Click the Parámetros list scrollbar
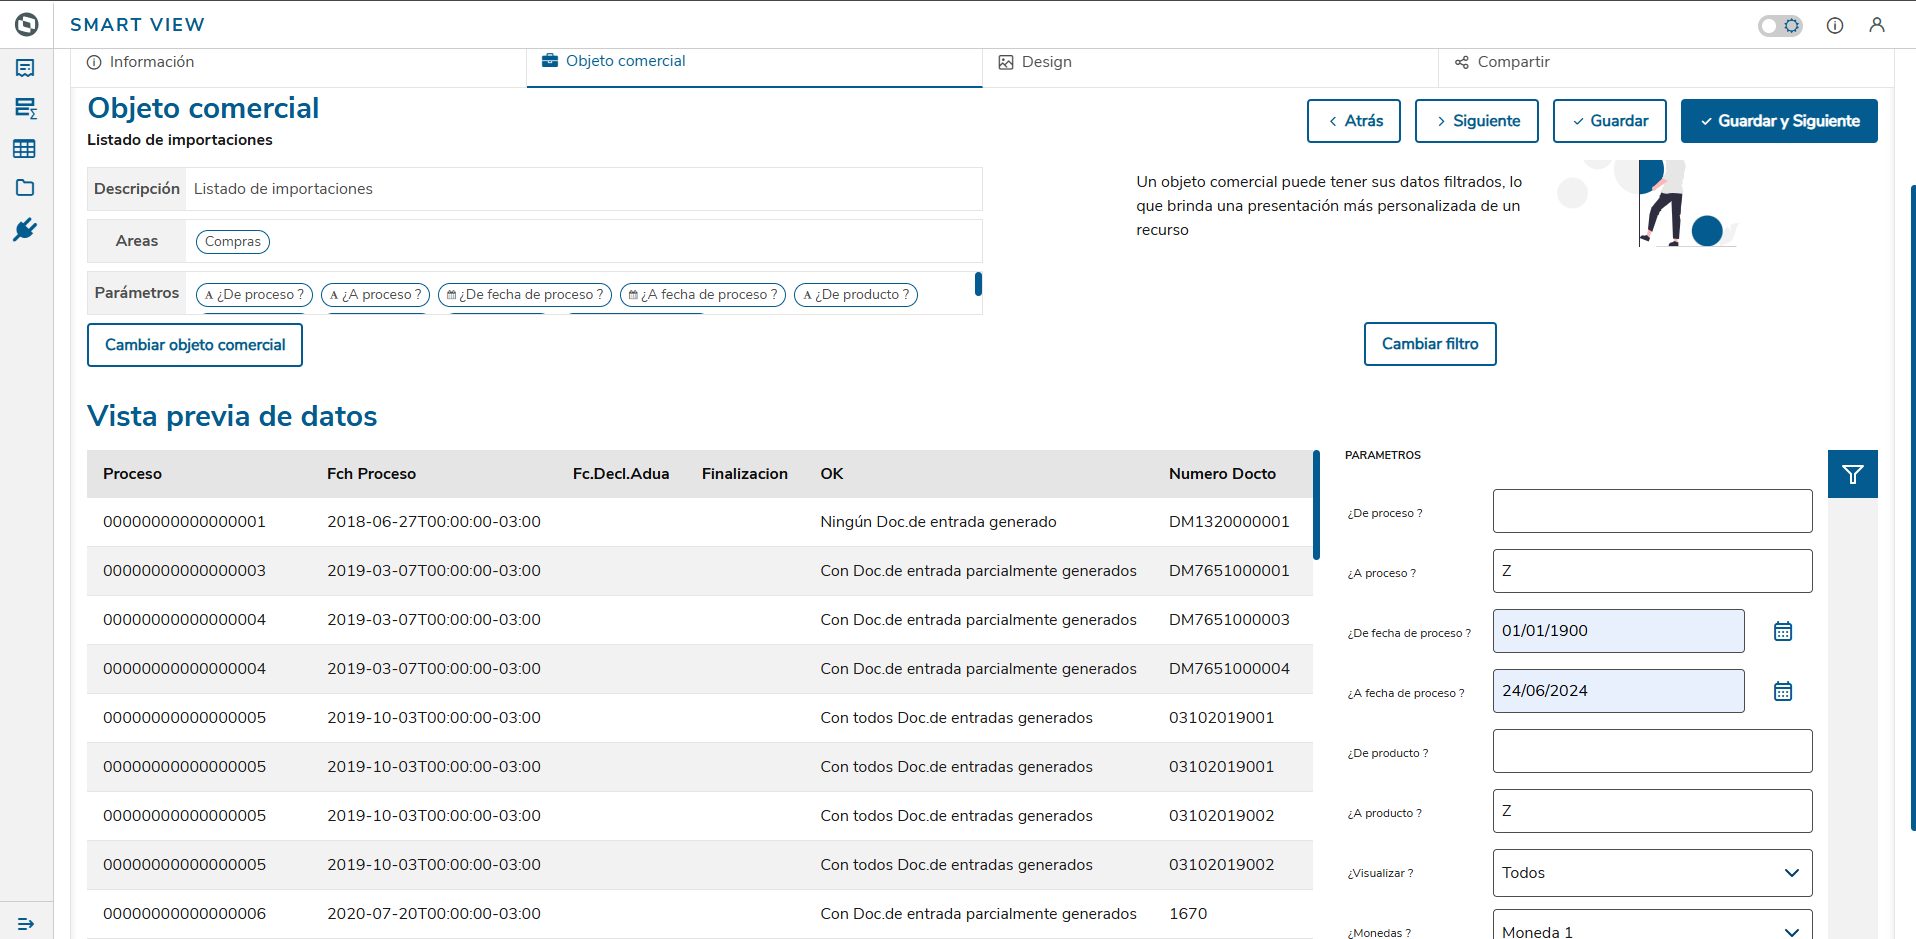Screen dimensions: 1916x939 978,284
